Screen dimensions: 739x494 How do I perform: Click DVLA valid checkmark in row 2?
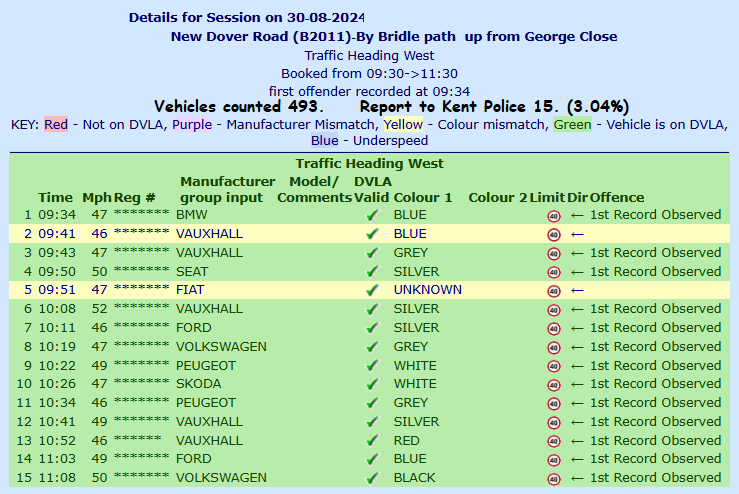pyautogui.click(x=372, y=234)
